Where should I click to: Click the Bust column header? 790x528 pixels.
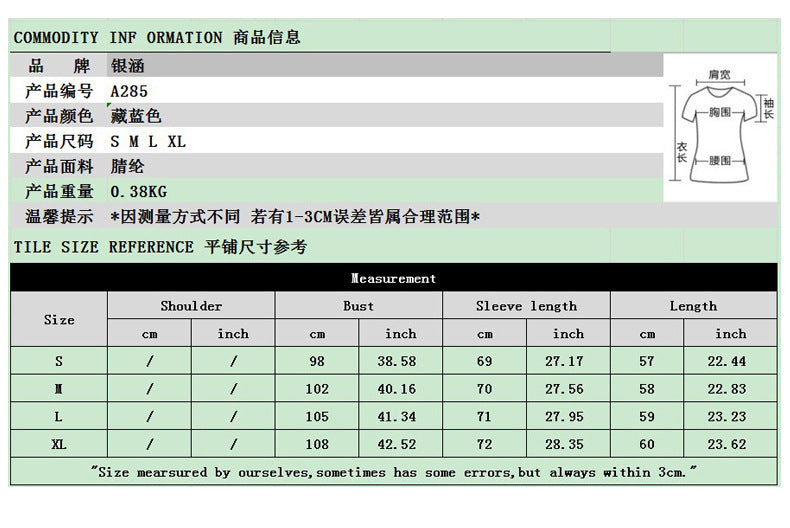[x=358, y=306]
